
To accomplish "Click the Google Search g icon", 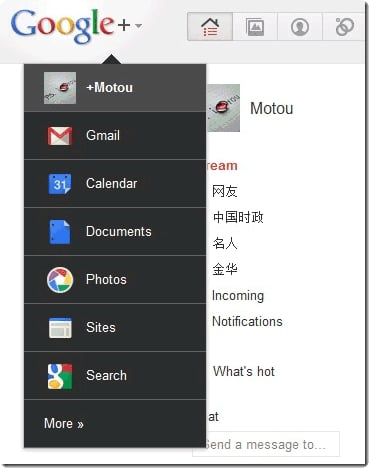I will point(60,376).
